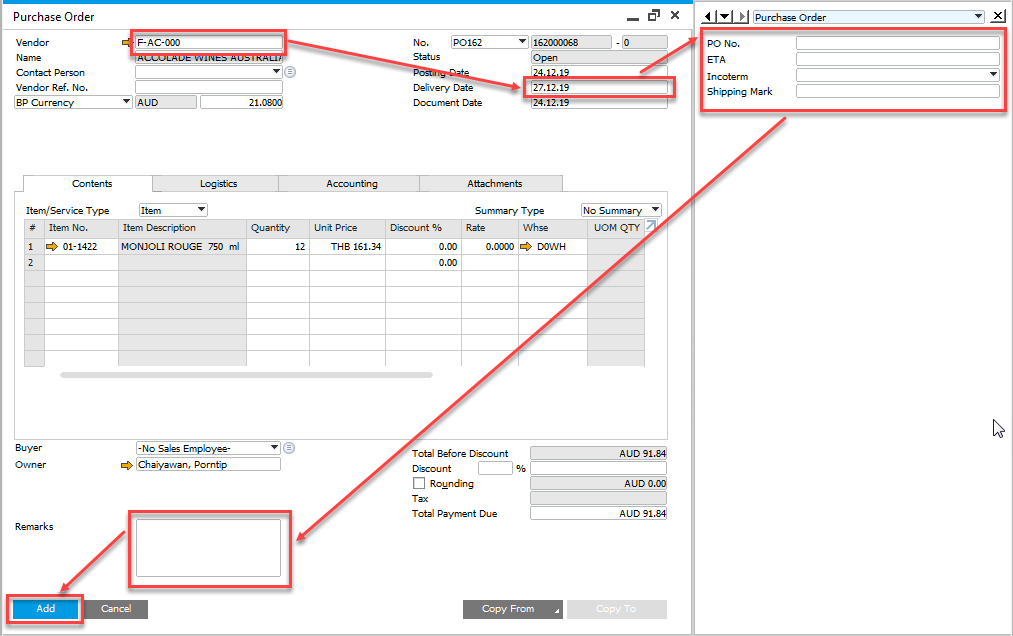Minimize the Purchase Order window
The height and width of the screenshot is (636, 1013).
click(x=632, y=17)
